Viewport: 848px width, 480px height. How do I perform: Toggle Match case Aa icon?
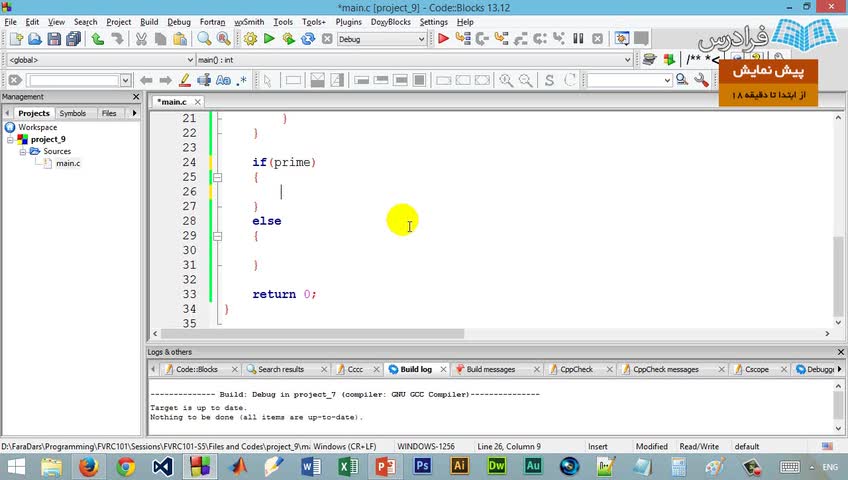point(223,81)
